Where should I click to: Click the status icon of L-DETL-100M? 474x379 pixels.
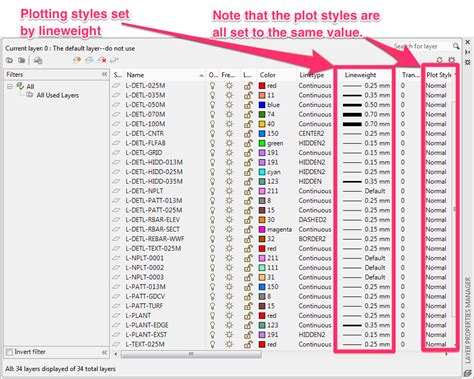click(116, 124)
